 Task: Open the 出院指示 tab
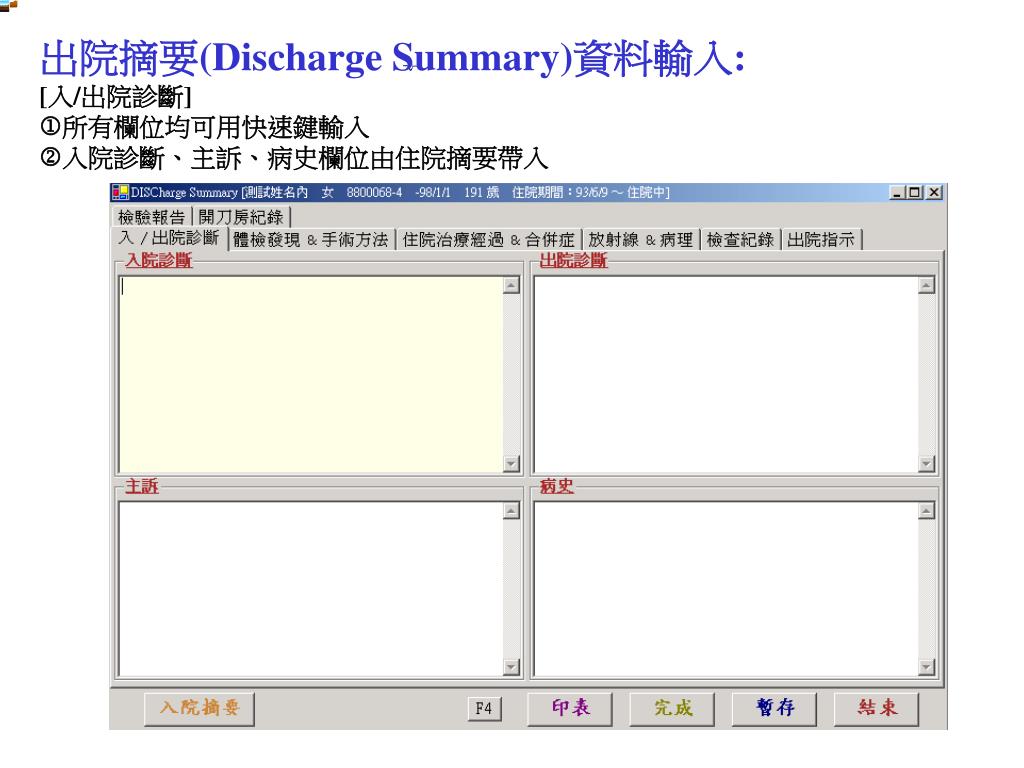tap(821, 240)
